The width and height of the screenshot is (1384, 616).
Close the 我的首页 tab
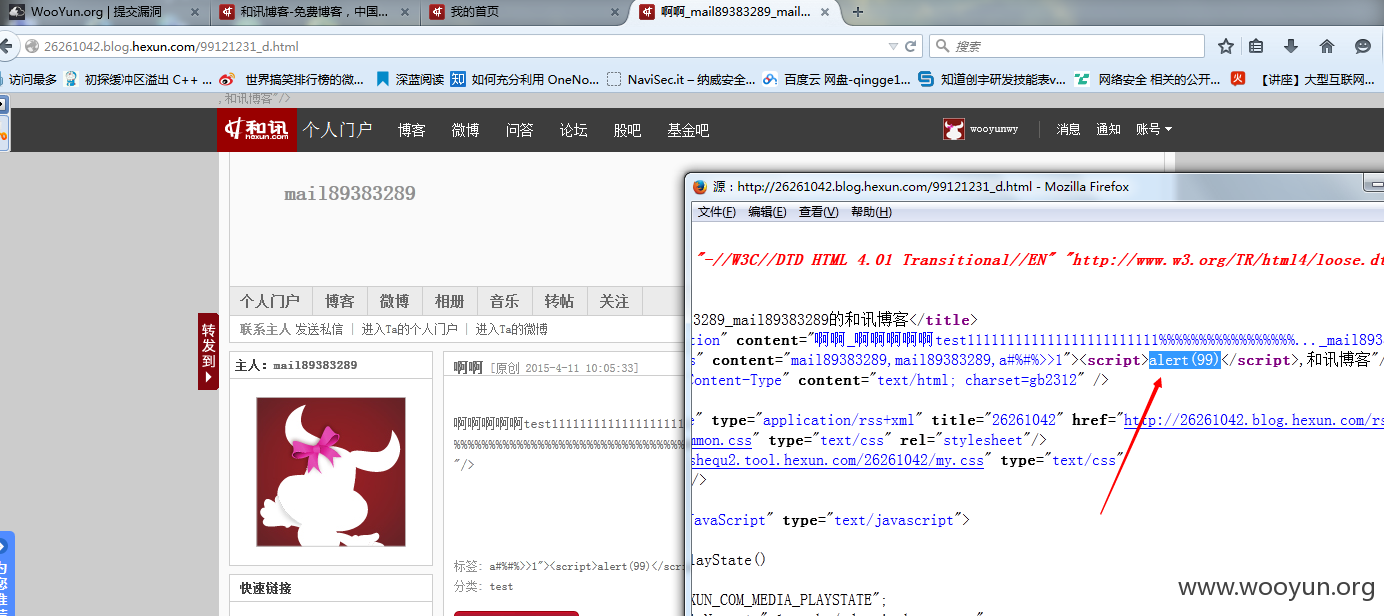pyautogui.click(x=614, y=12)
